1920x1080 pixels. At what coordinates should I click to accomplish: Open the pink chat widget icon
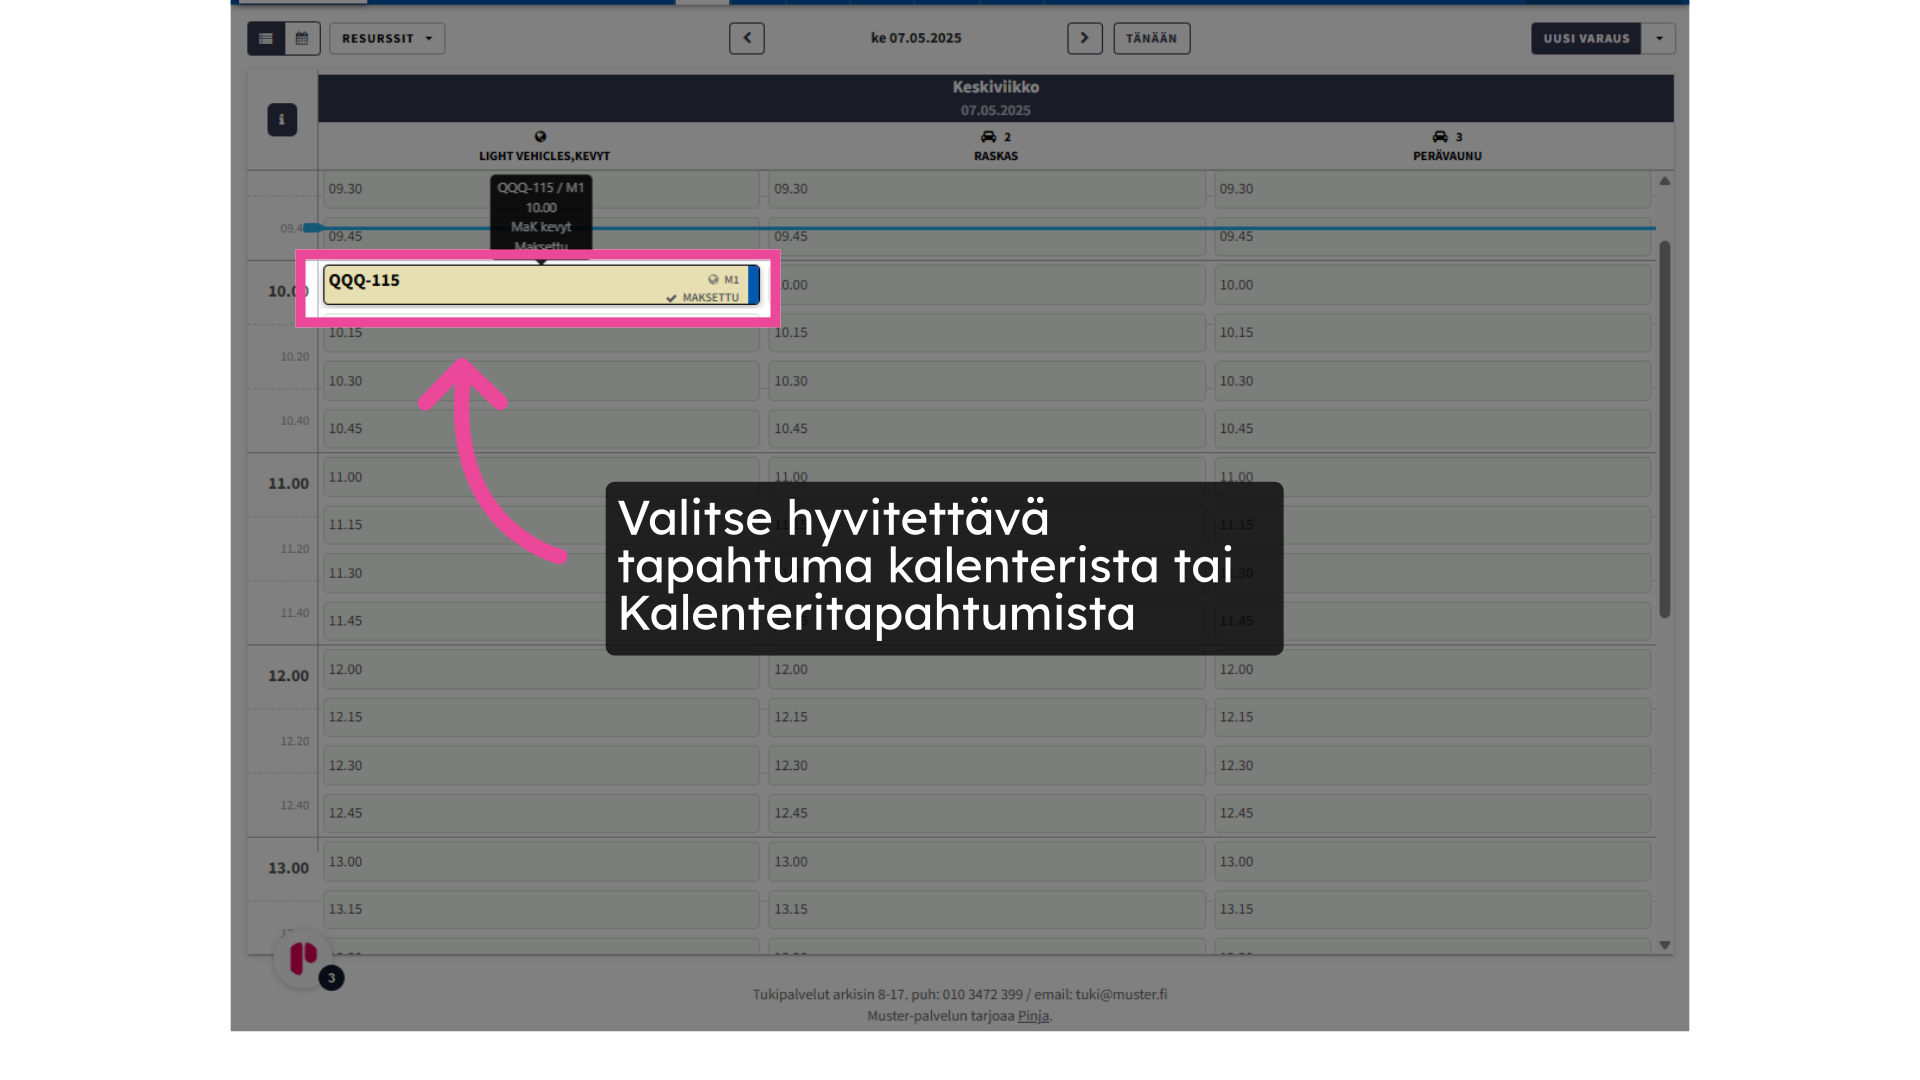coord(304,958)
